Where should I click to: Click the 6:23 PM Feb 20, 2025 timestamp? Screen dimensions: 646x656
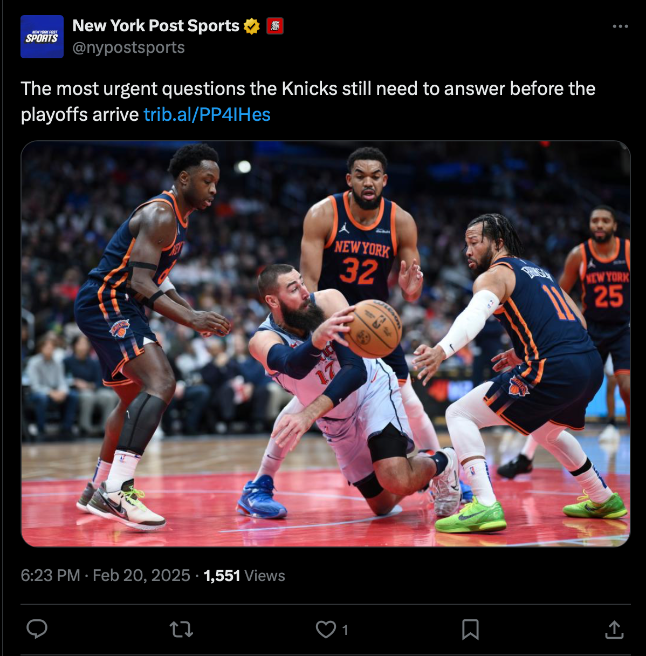coord(105,576)
